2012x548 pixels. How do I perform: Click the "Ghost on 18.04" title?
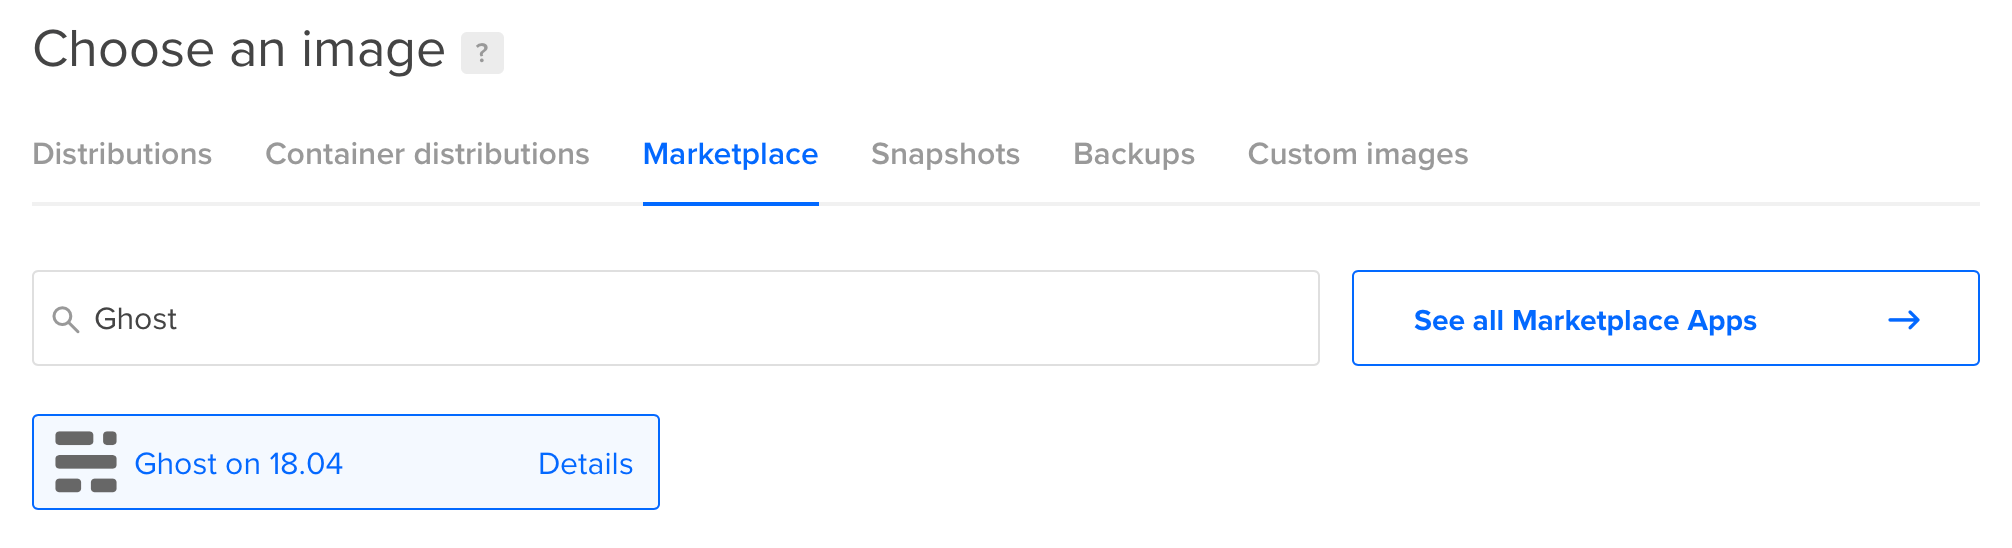click(238, 464)
